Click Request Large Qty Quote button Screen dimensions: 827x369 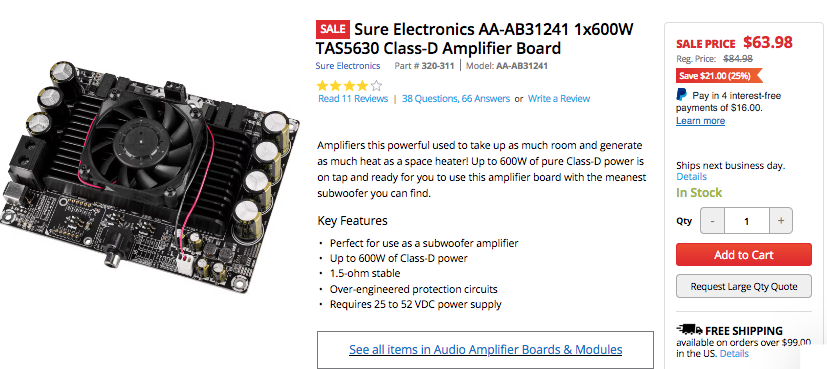pos(744,287)
